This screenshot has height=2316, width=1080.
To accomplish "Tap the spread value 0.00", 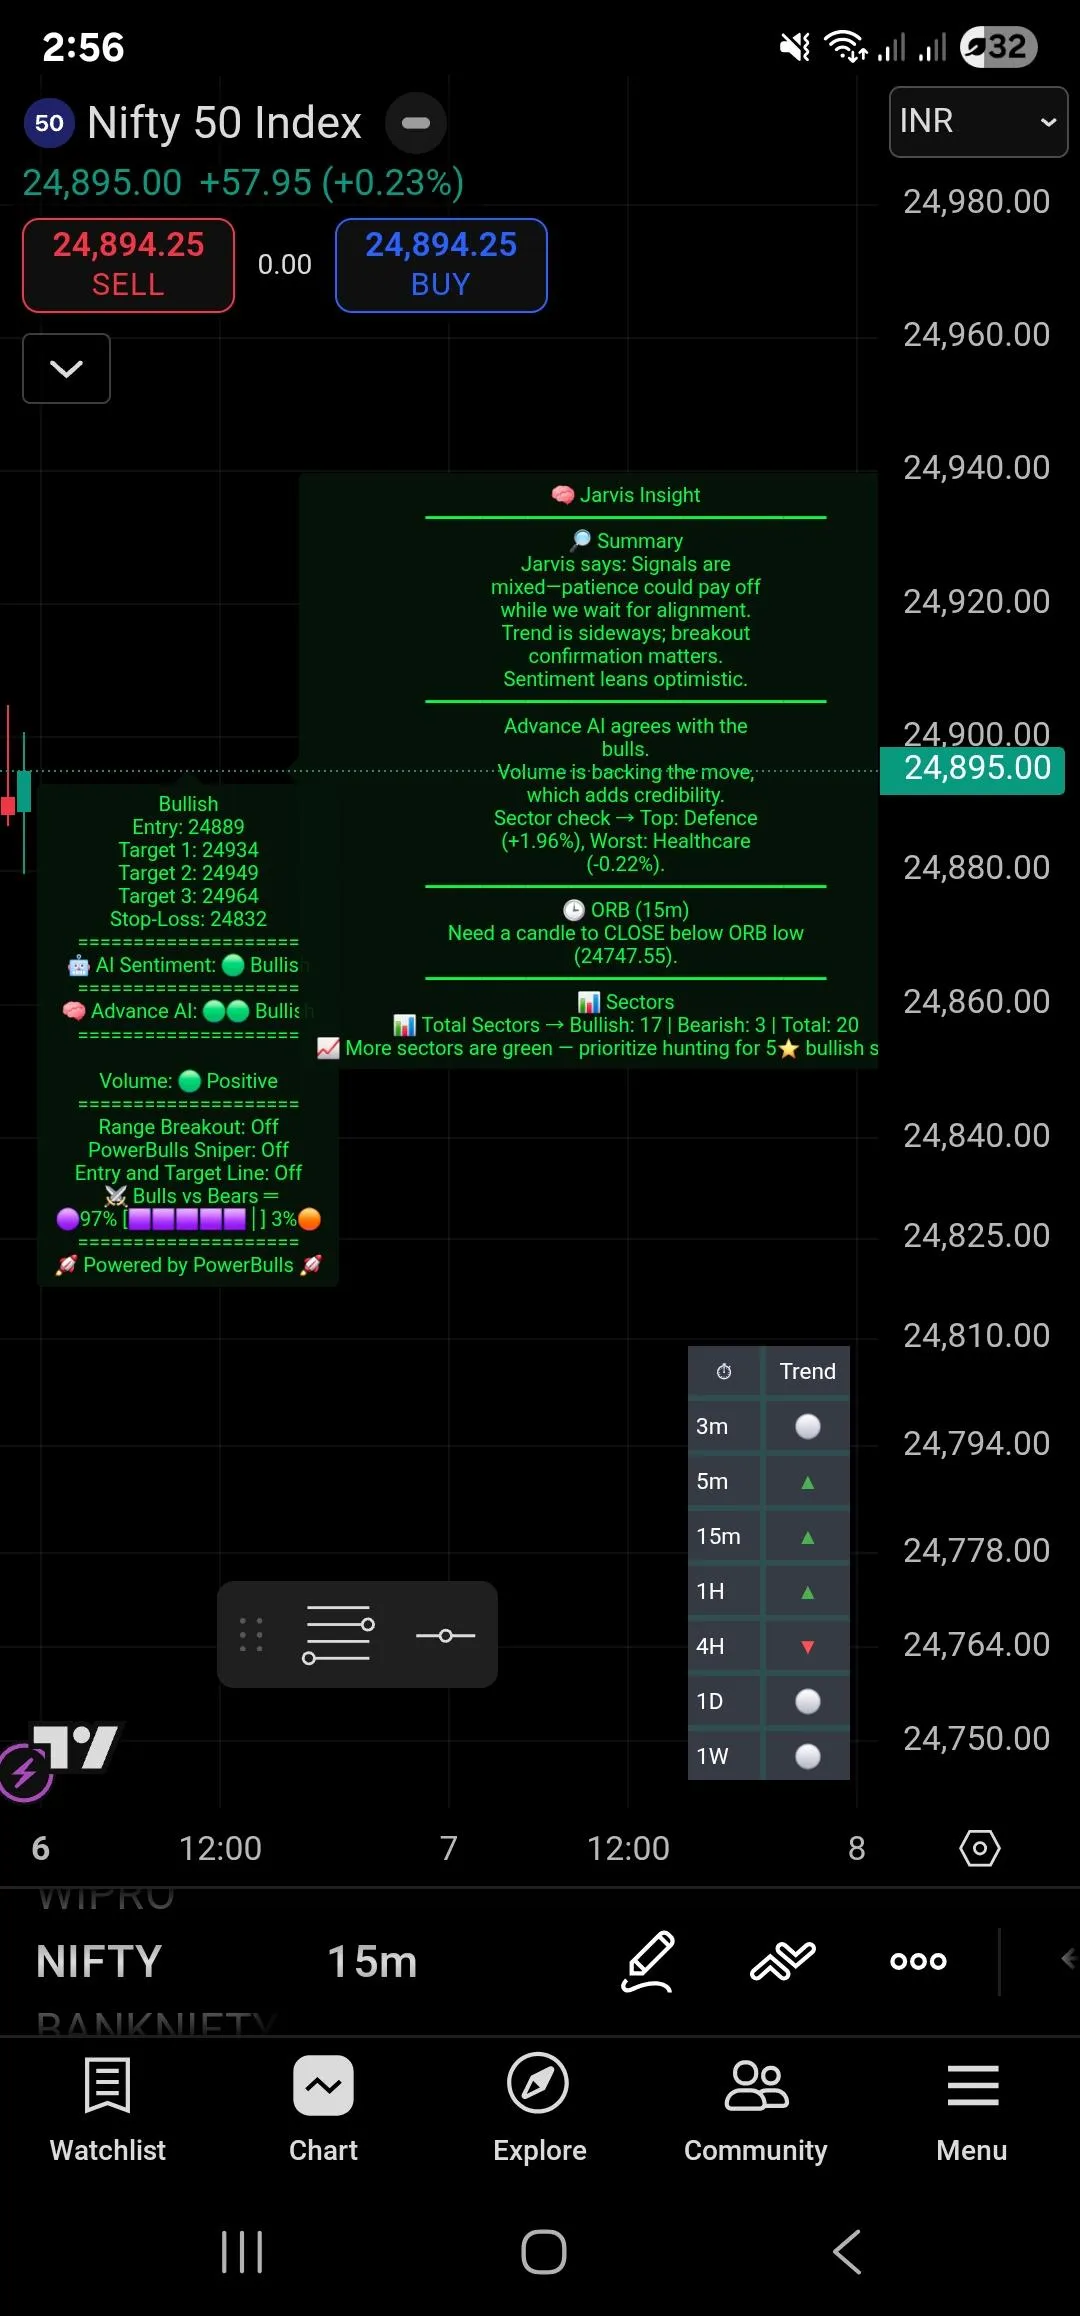I will pos(285,264).
